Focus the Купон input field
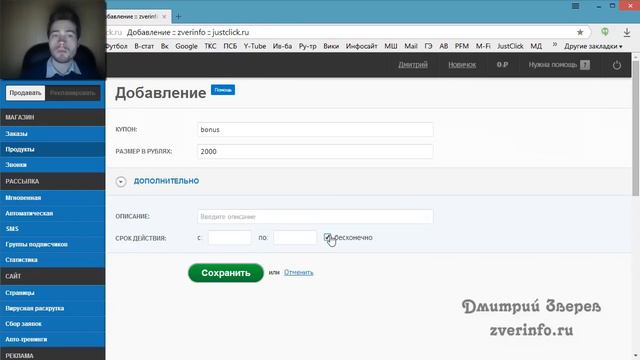The height and width of the screenshot is (360, 640). [315, 129]
